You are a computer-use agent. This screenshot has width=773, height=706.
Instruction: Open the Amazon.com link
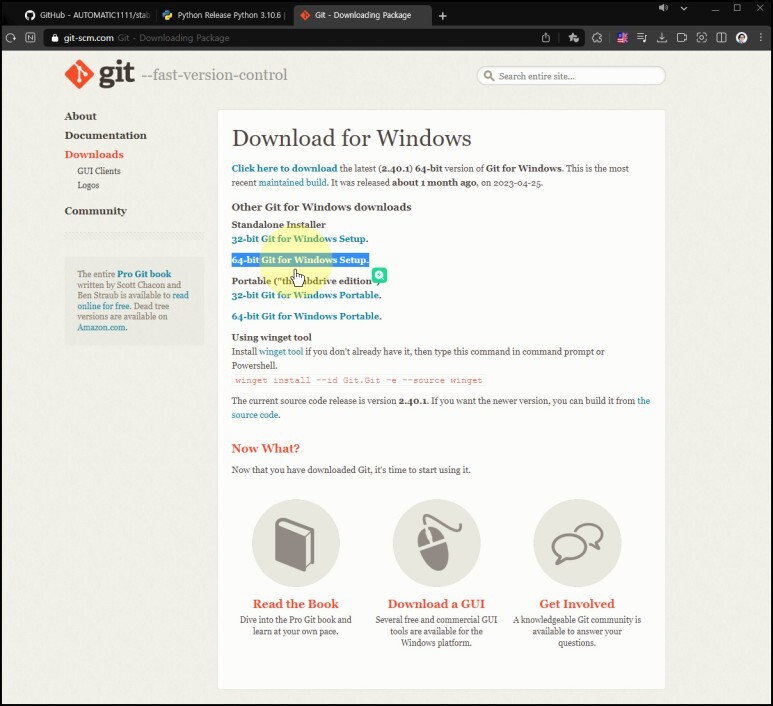pos(102,327)
